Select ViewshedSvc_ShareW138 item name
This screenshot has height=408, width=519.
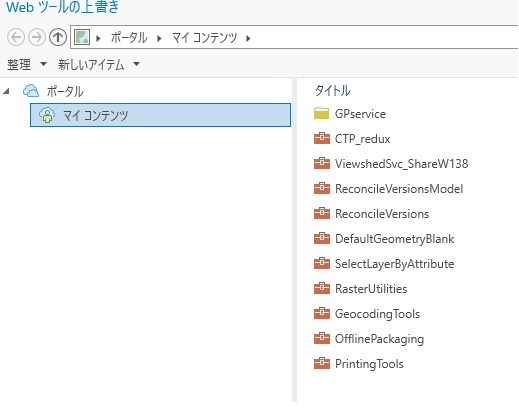(401, 164)
